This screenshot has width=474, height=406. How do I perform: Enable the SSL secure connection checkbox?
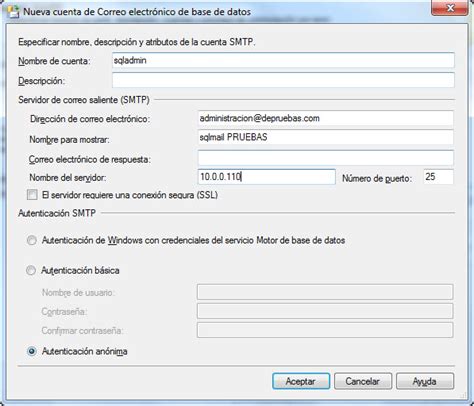click(x=32, y=195)
